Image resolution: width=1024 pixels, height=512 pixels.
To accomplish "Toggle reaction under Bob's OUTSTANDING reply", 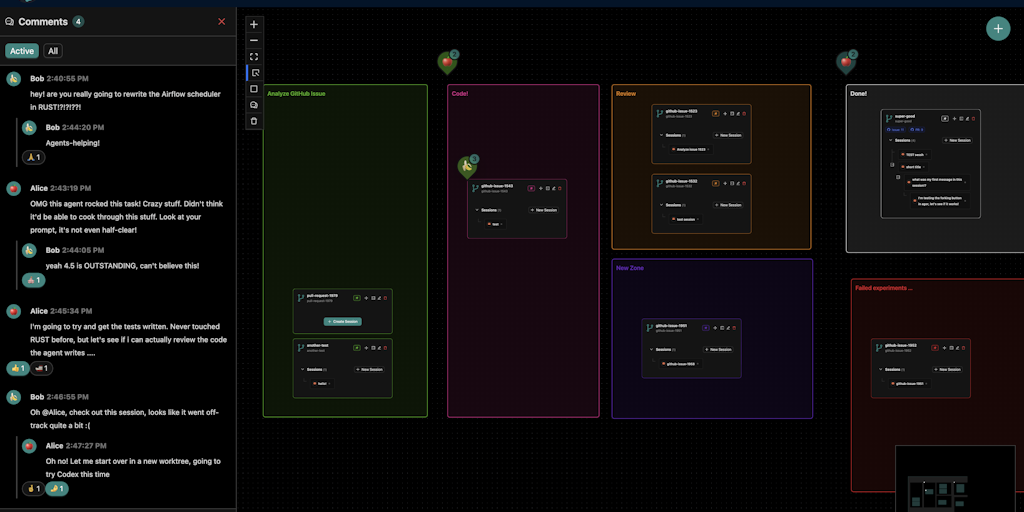I will click(x=34, y=280).
